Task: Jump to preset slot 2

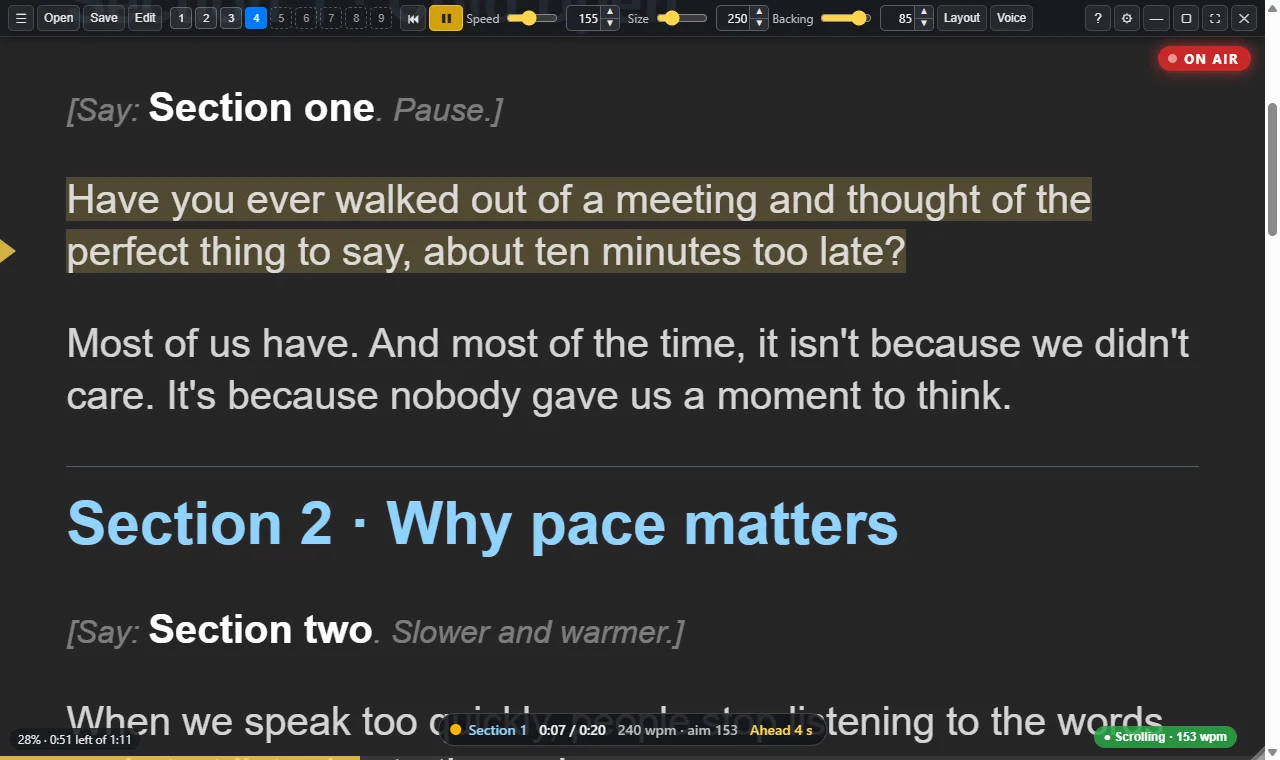Action: click(206, 18)
